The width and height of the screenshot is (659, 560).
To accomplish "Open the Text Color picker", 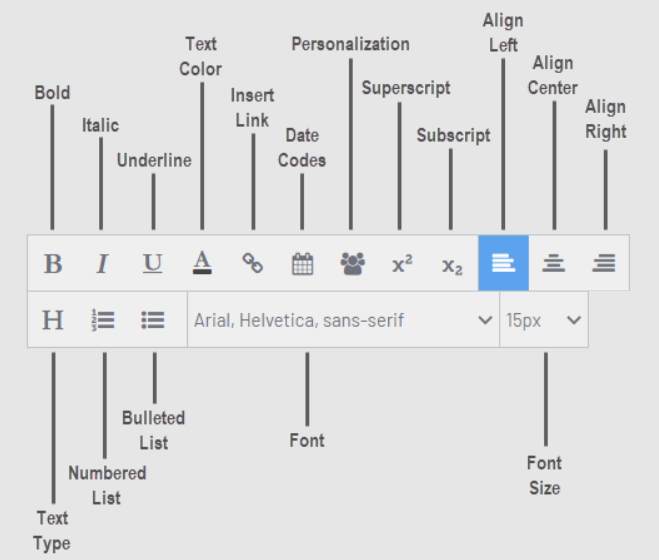I will pos(202,263).
